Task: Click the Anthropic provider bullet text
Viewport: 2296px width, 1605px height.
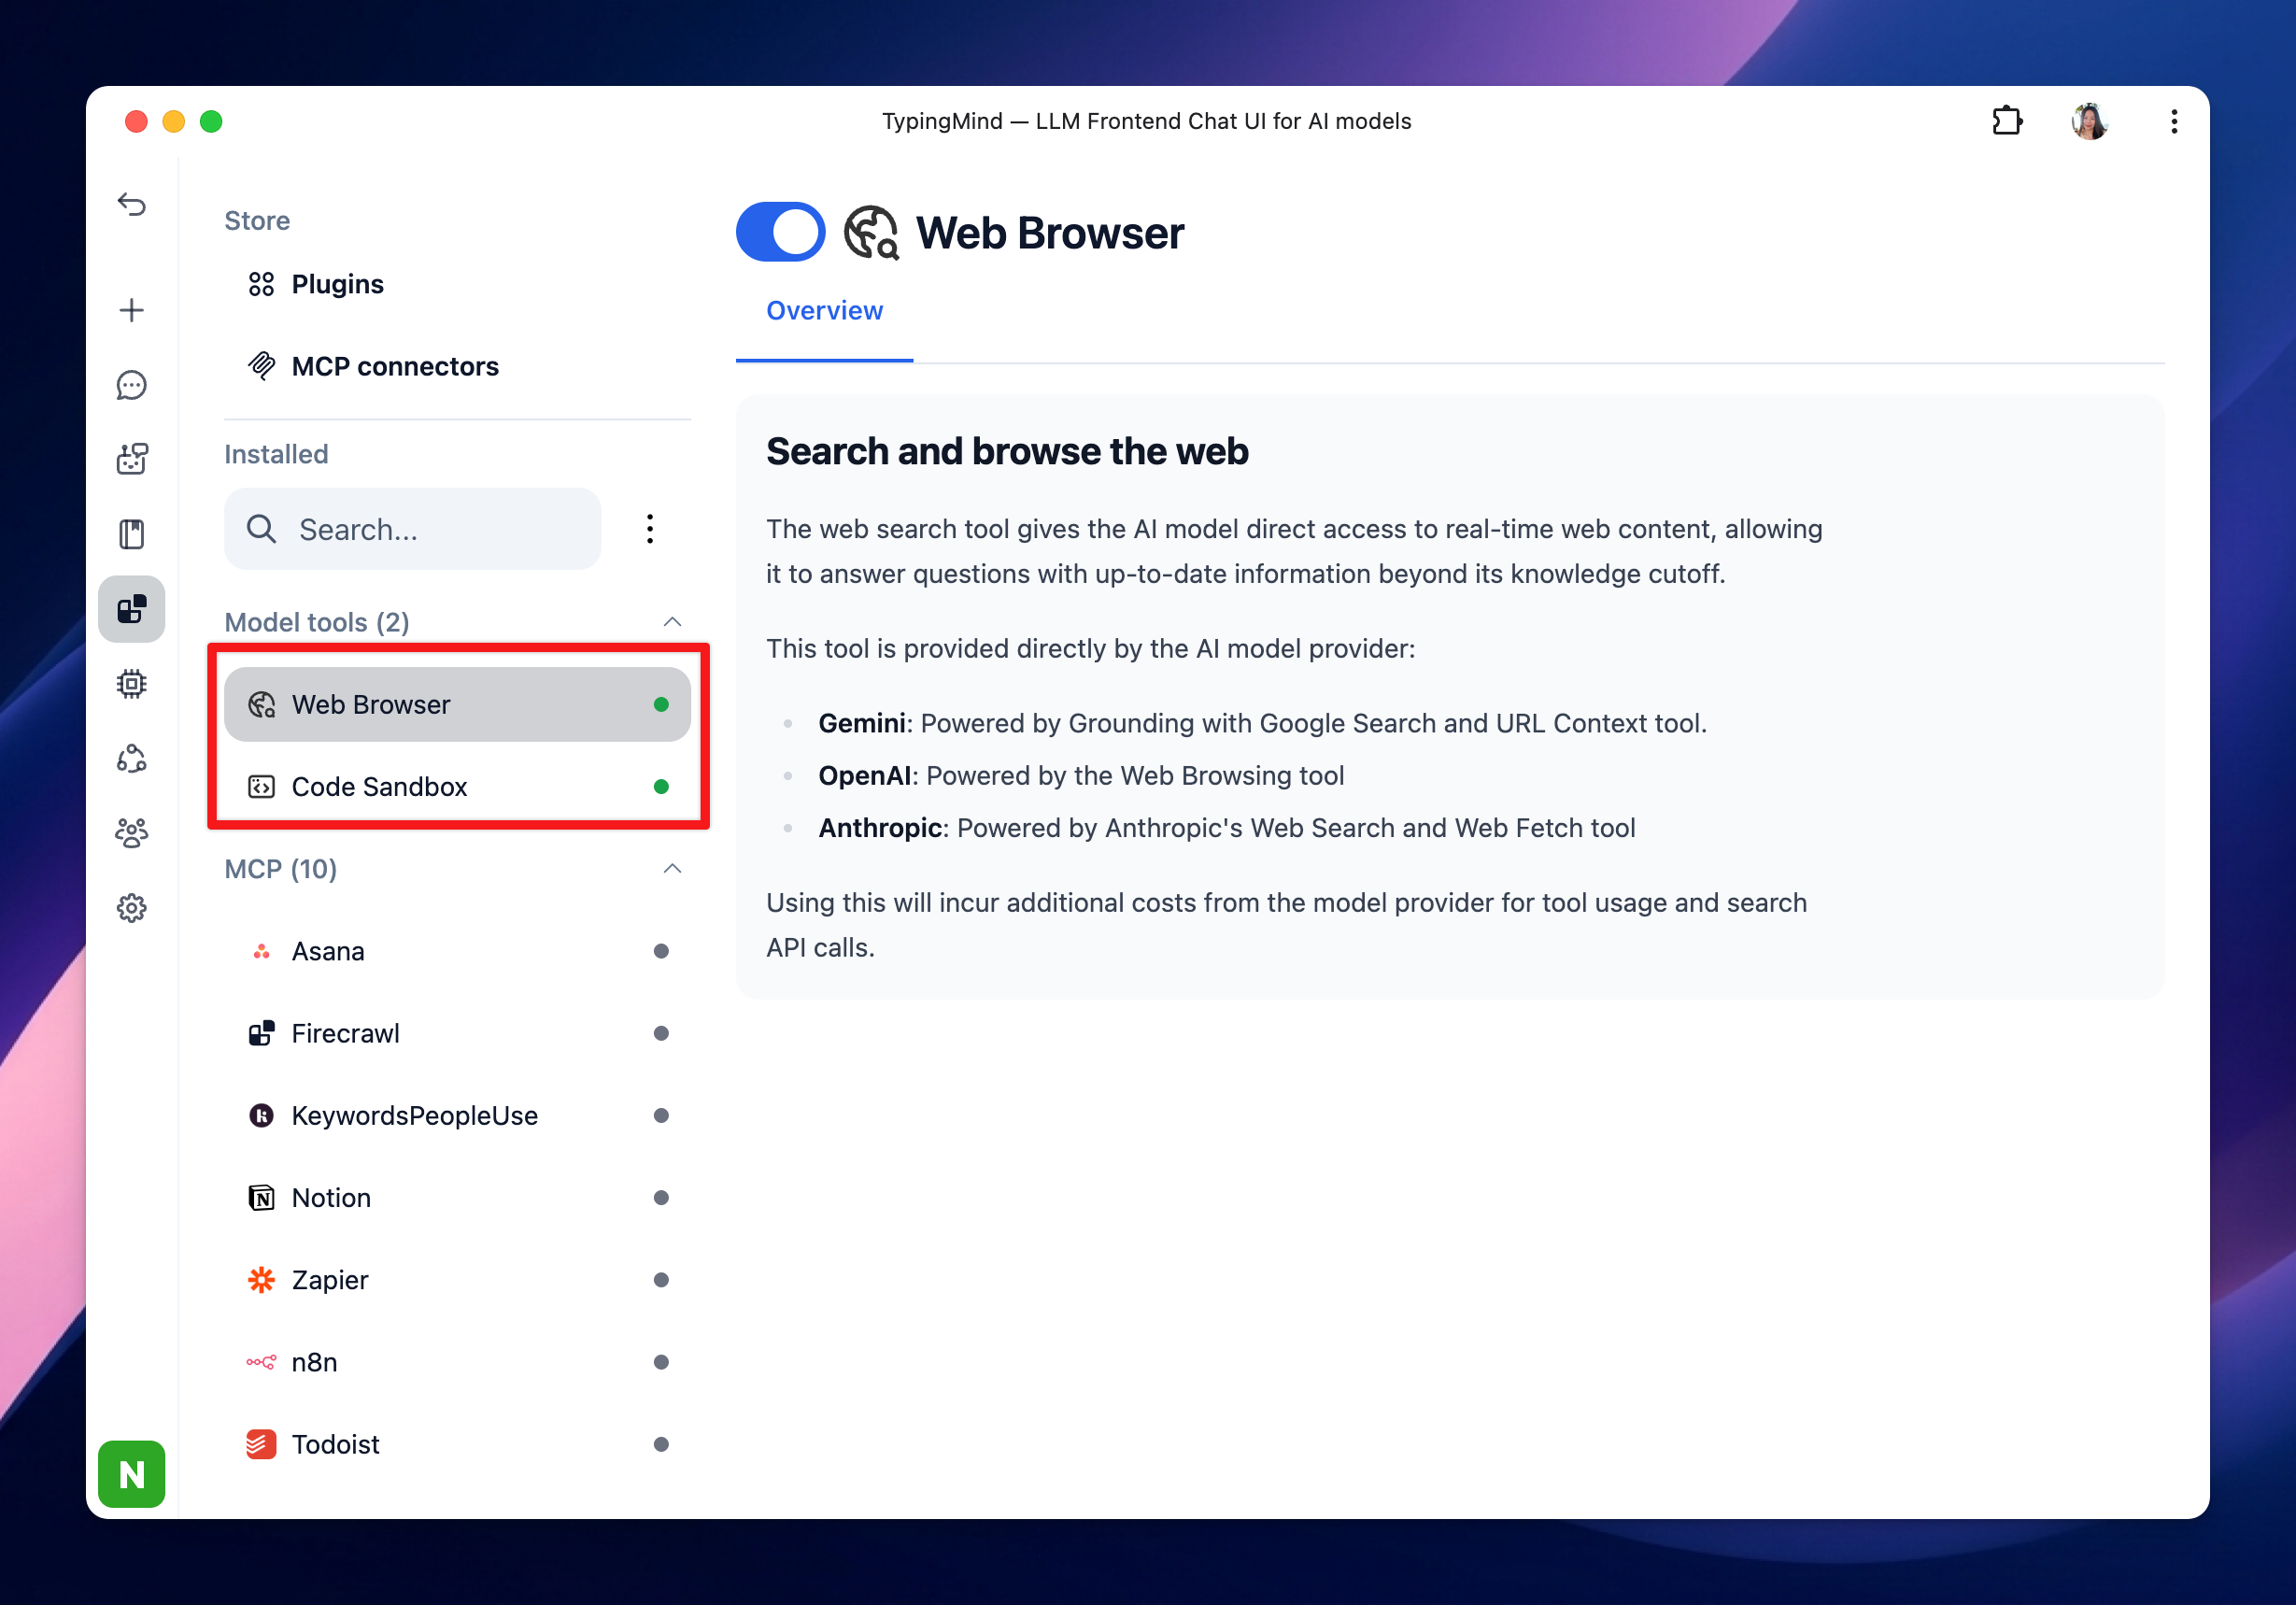Action: [1227, 828]
